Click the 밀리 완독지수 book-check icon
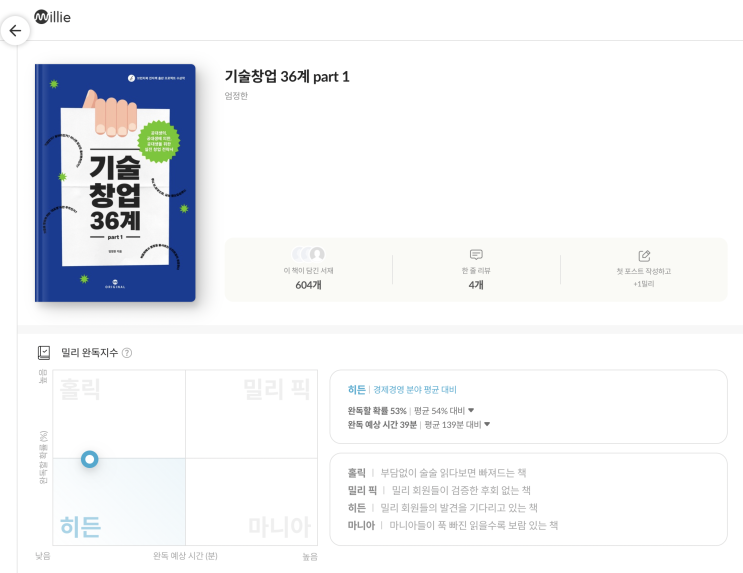This screenshot has width=743, height=573. [x=44, y=352]
